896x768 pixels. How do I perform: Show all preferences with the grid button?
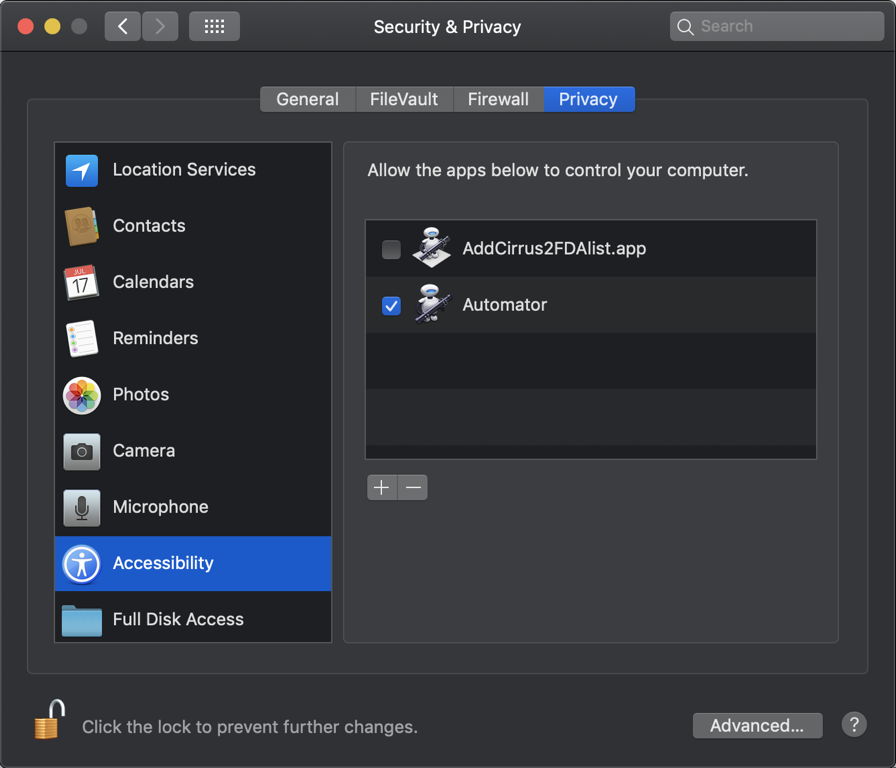pos(214,27)
